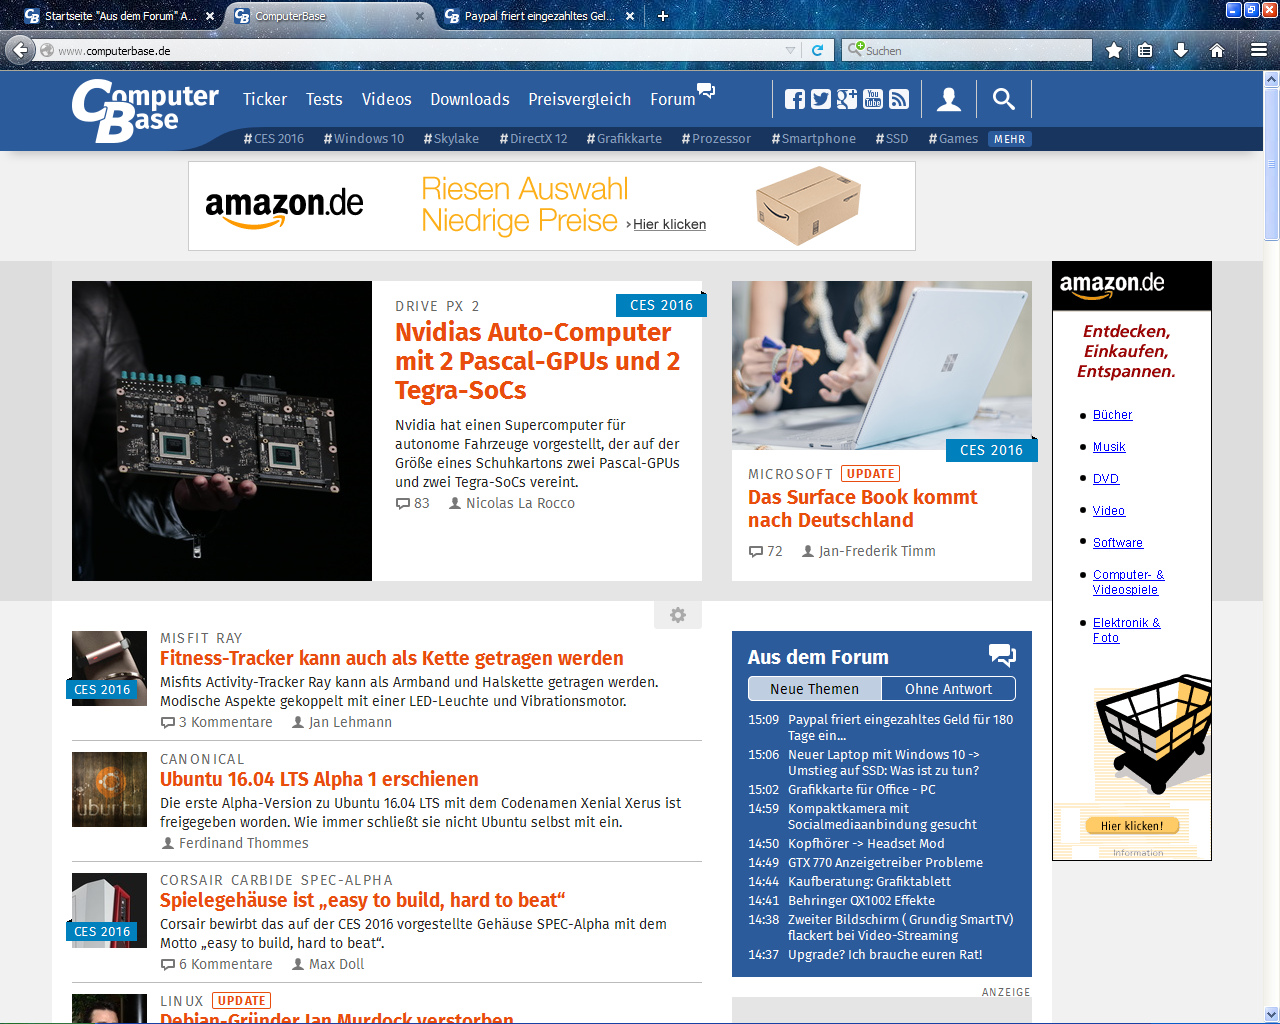The image size is (1280, 1024).
Task: Open Spielegehäuse easy to build article
Action: click(363, 900)
